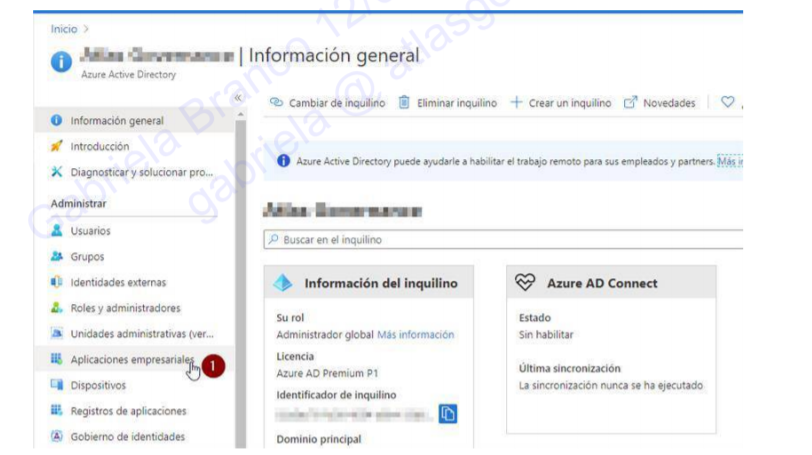Screen dimensions: 812x455
Task: Click the sidebar vertical scrollbar
Action: coord(240,284)
